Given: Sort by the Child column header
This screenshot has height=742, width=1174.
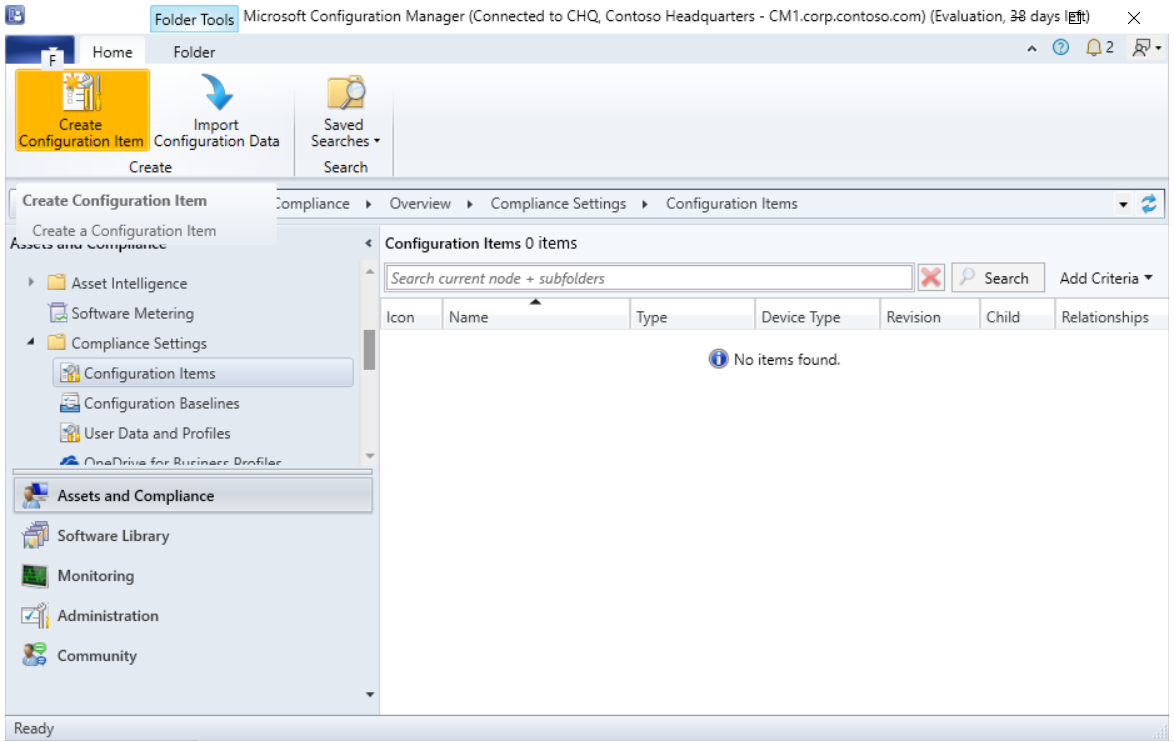Looking at the screenshot, I should [1017, 317].
